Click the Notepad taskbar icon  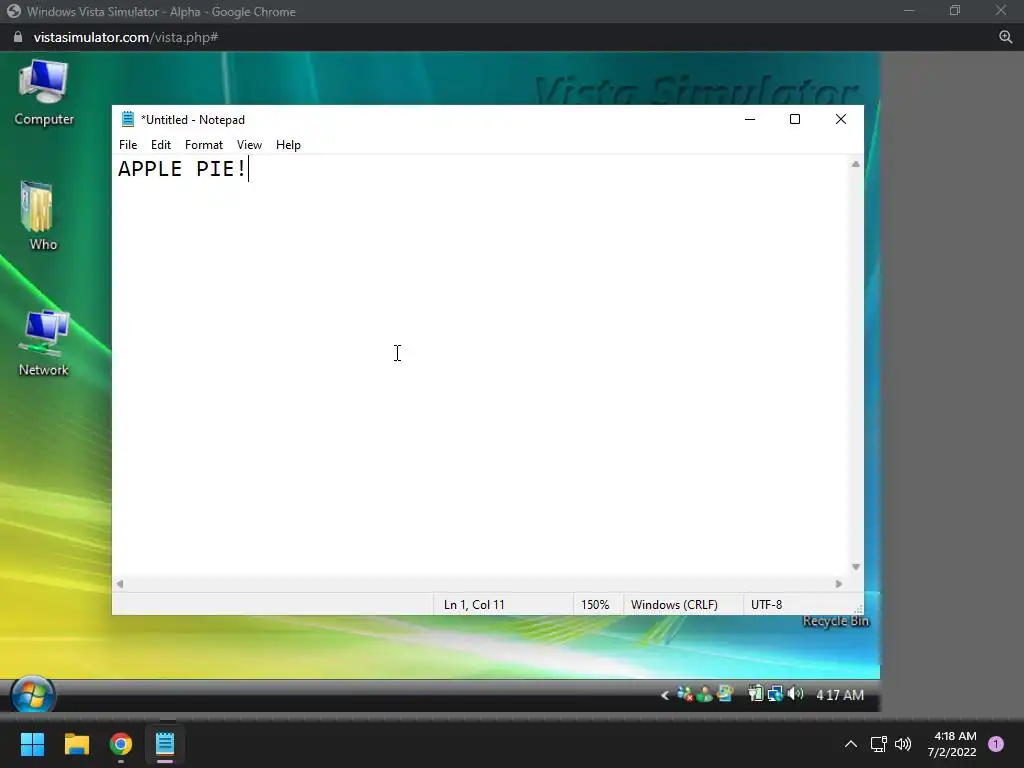coord(165,744)
